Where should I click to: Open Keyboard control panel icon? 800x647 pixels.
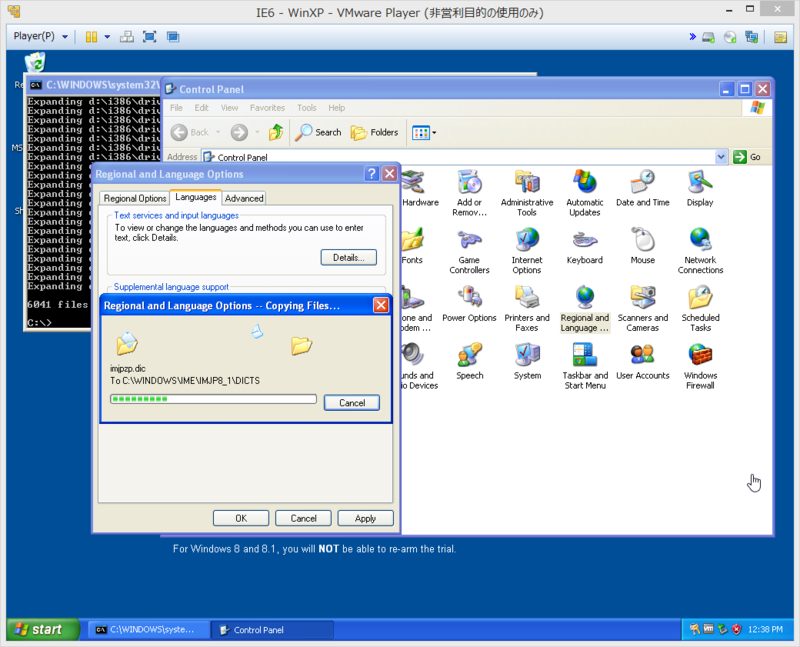tap(585, 246)
